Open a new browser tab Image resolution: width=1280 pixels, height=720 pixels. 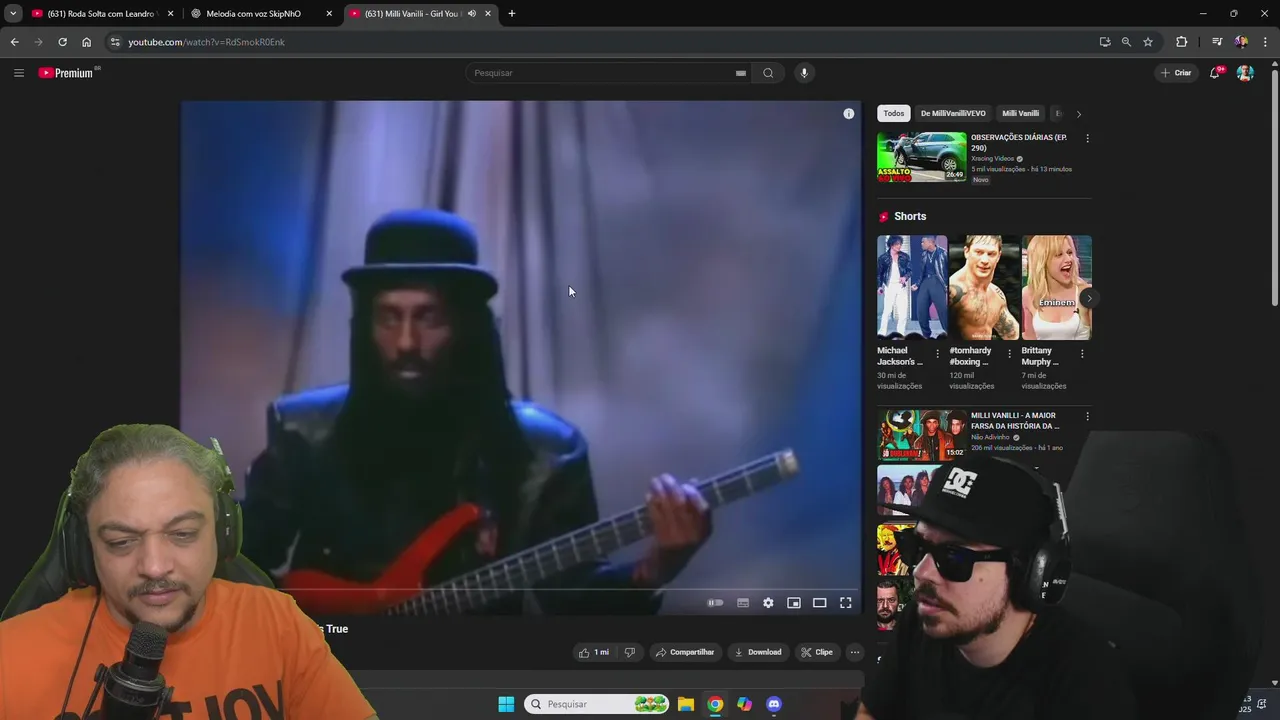pyautogui.click(x=512, y=14)
